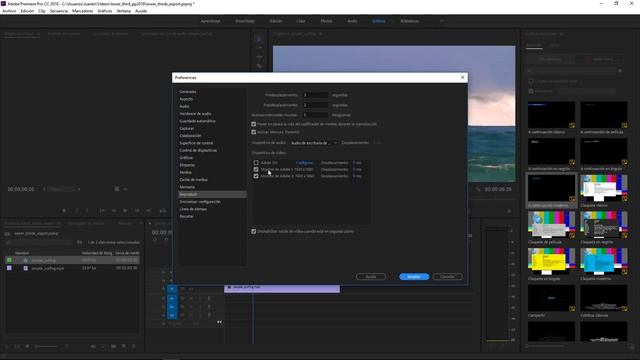The width and height of the screenshot is (640, 360).
Task: Select Claqueta clásica template thumbnail
Action: click(x=604, y=188)
